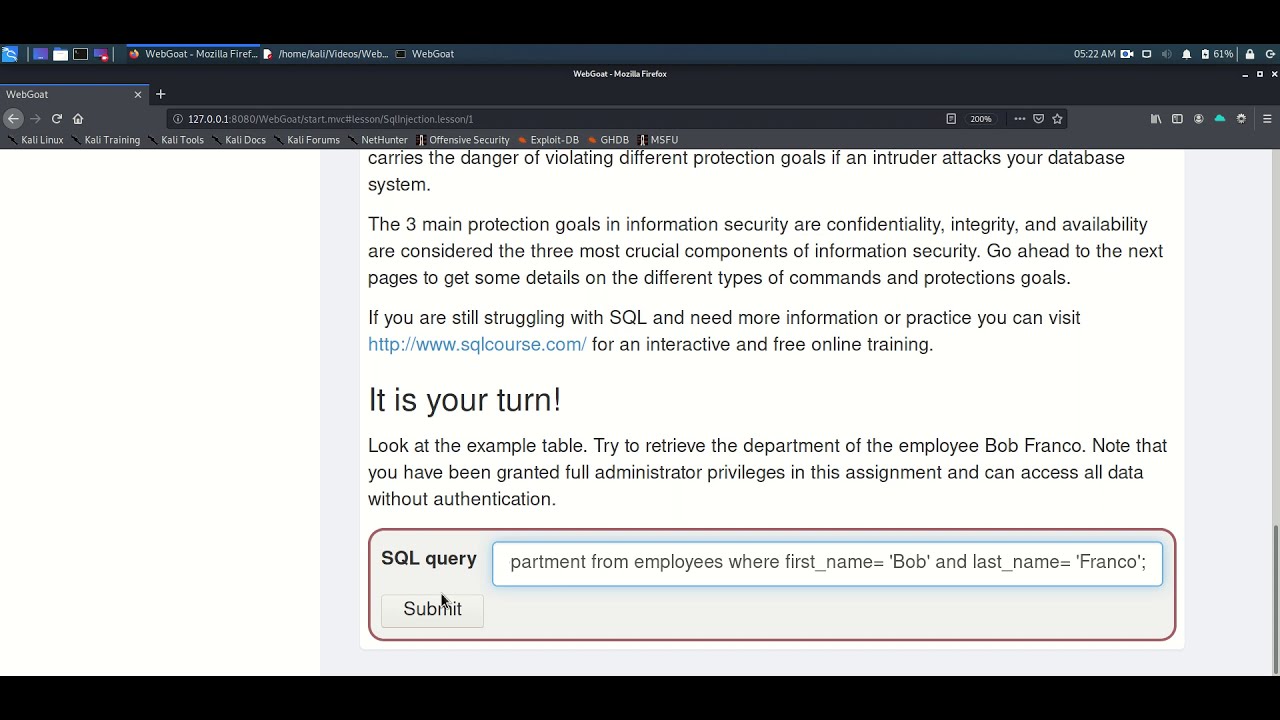Open the Kali Linux bookmark

(x=35, y=140)
